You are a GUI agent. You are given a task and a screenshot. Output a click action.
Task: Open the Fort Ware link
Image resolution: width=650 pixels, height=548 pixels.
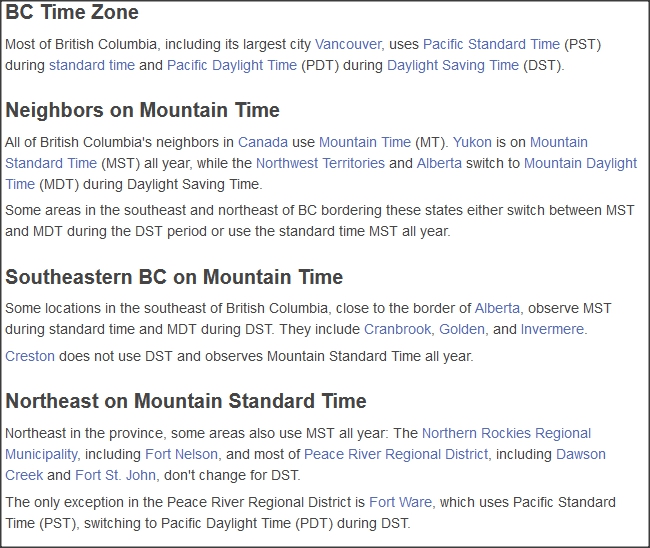400,502
